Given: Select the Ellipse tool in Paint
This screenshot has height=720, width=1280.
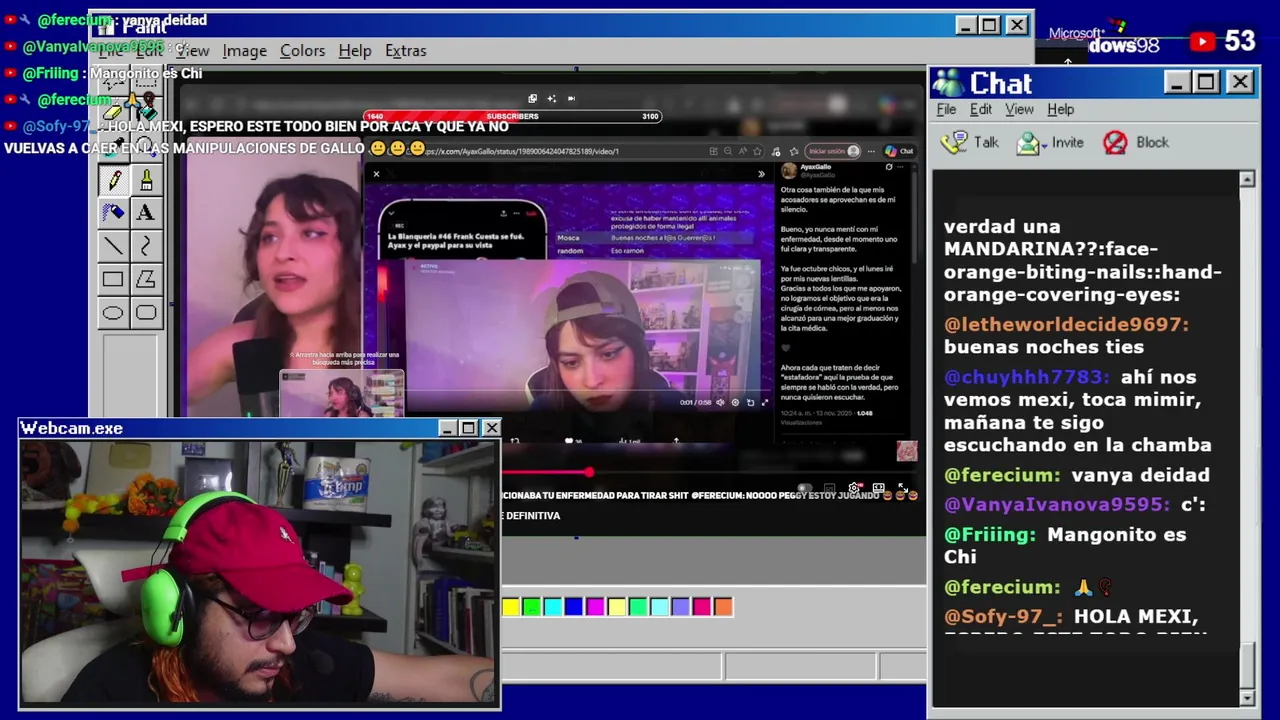Looking at the screenshot, I should (113, 313).
